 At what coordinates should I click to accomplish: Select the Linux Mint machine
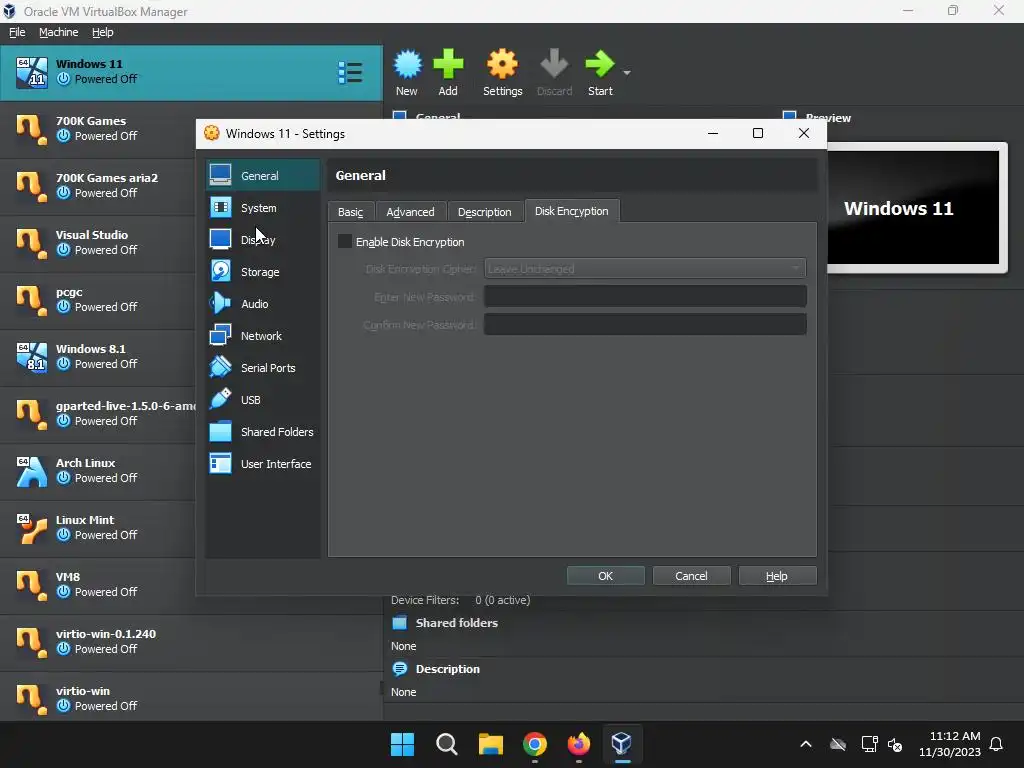(x=98, y=528)
